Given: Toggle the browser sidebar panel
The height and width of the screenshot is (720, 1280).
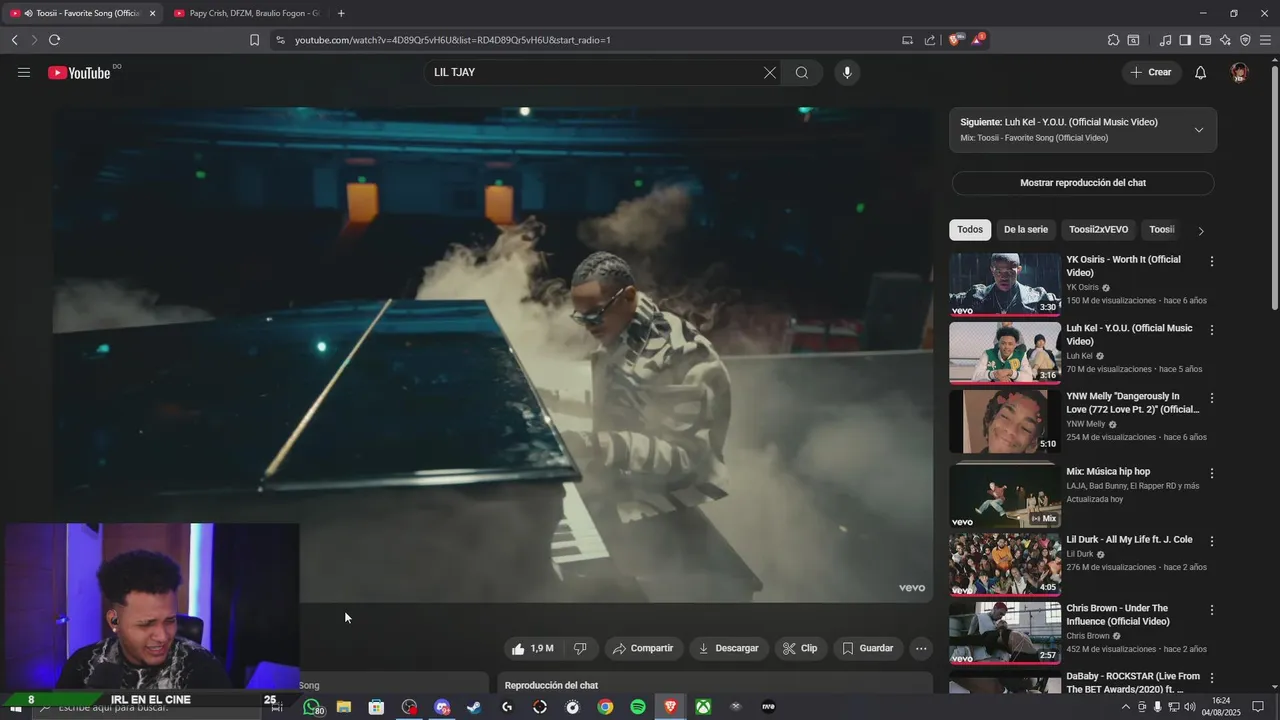Looking at the screenshot, I should tap(1185, 40).
